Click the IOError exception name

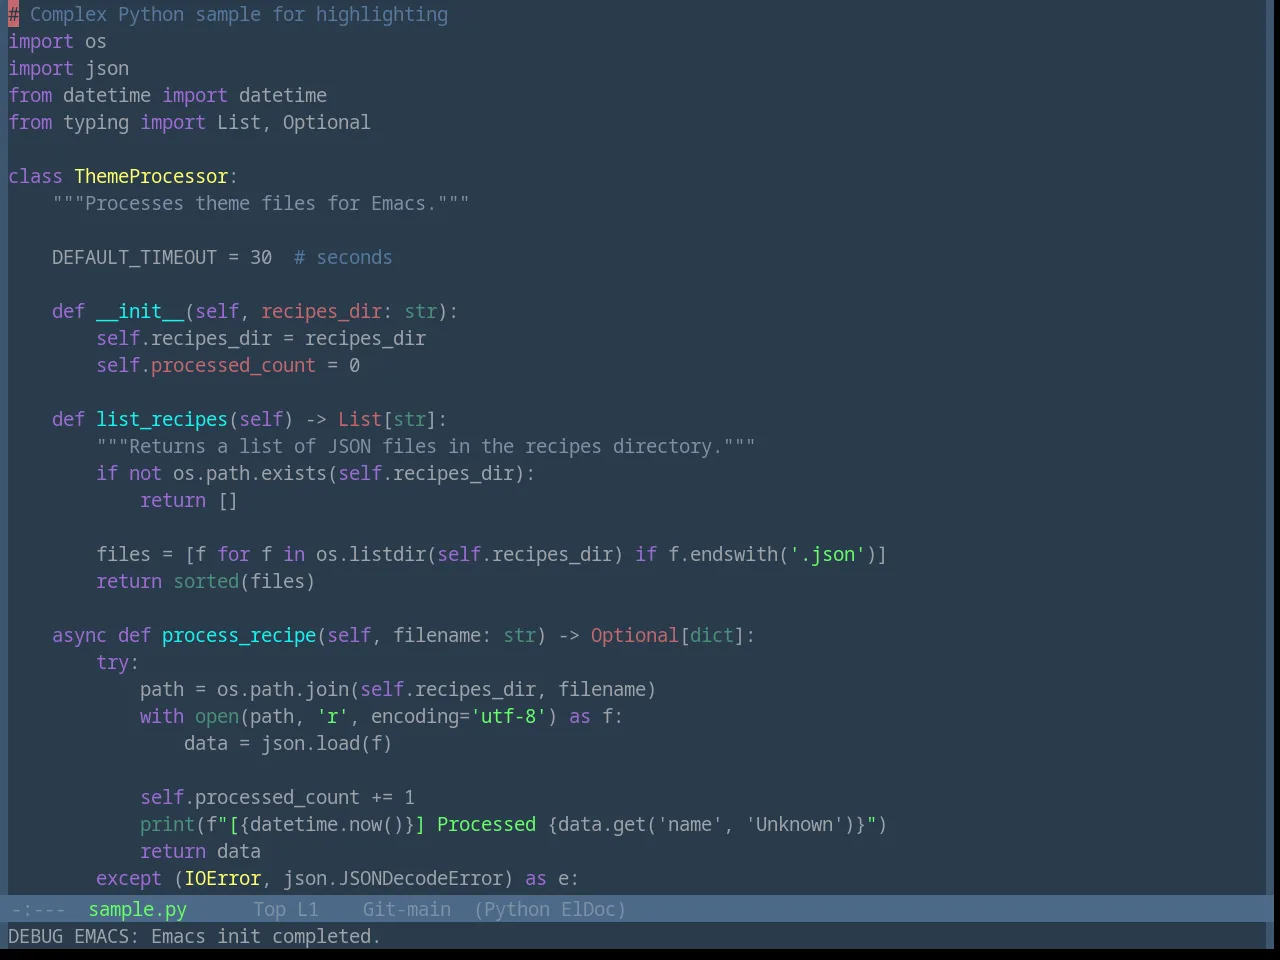pyautogui.click(x=222, y=878)
